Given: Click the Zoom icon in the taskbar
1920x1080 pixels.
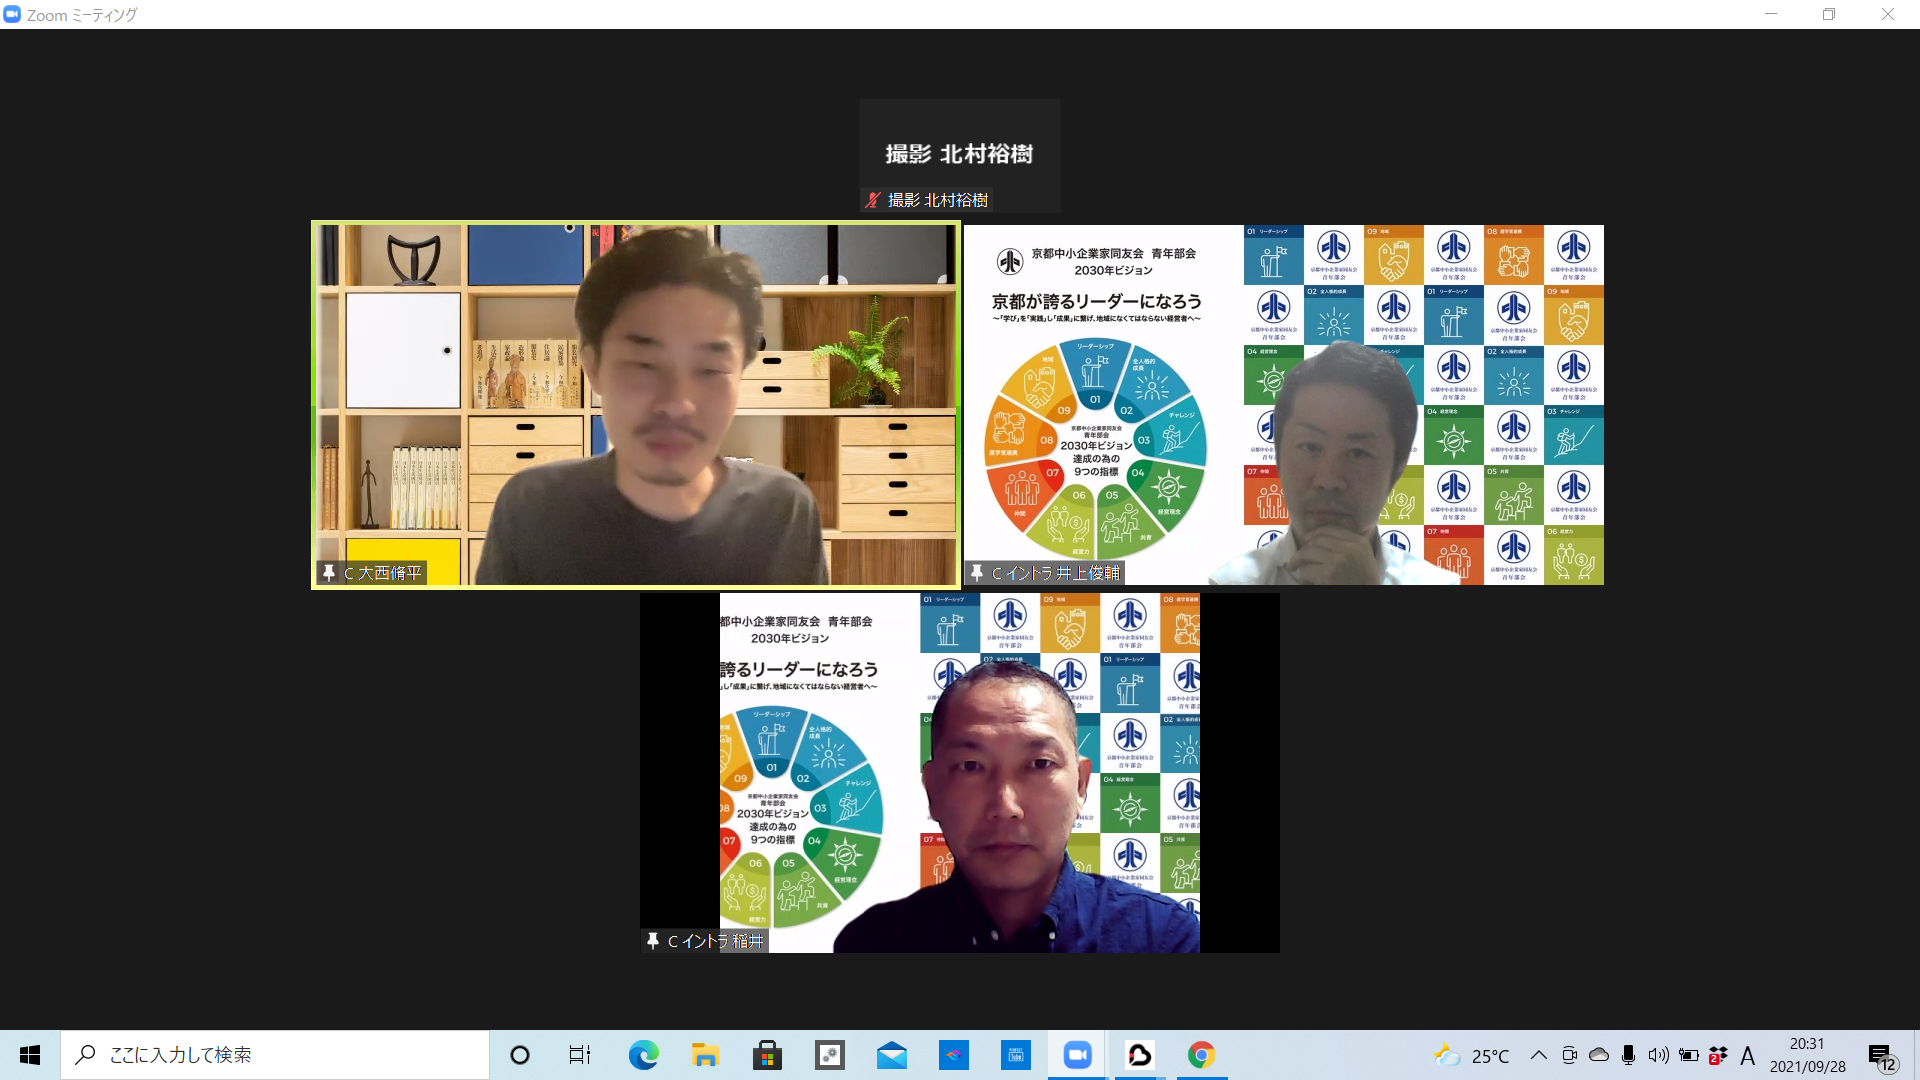Looking at the screenshot, I should click(x=1077, y=1055).
